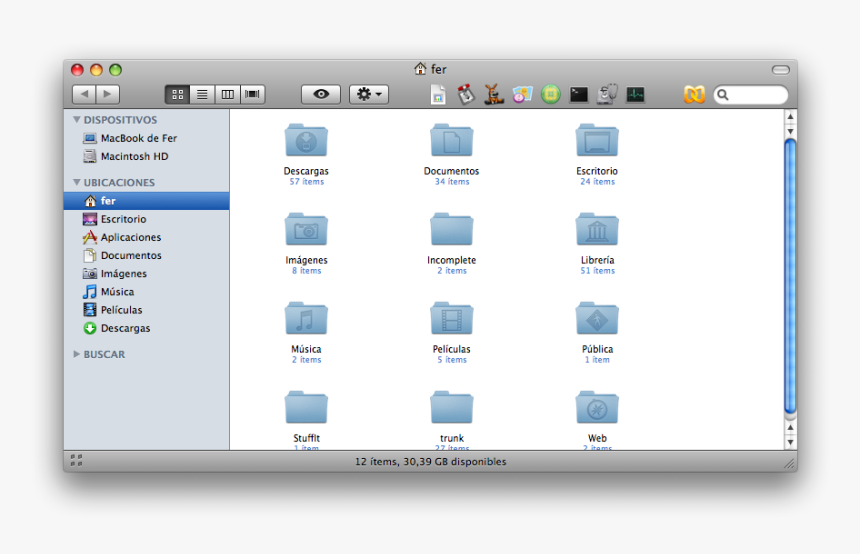Image resolution: width=860 pixels, height=554 pixels.
Task: Launch Disk Utility stethoscope icon
Action: point(607,94)
